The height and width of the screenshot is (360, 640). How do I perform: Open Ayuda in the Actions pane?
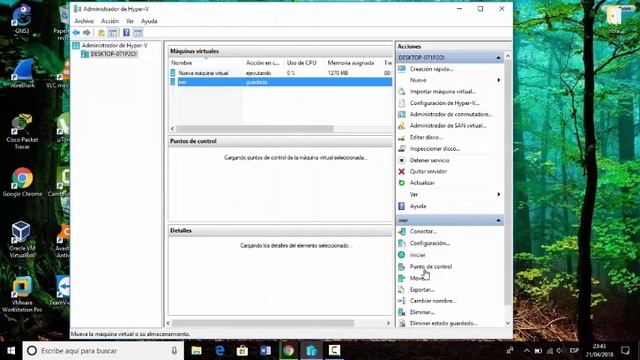pyautogui.click(x=418, y=206)
